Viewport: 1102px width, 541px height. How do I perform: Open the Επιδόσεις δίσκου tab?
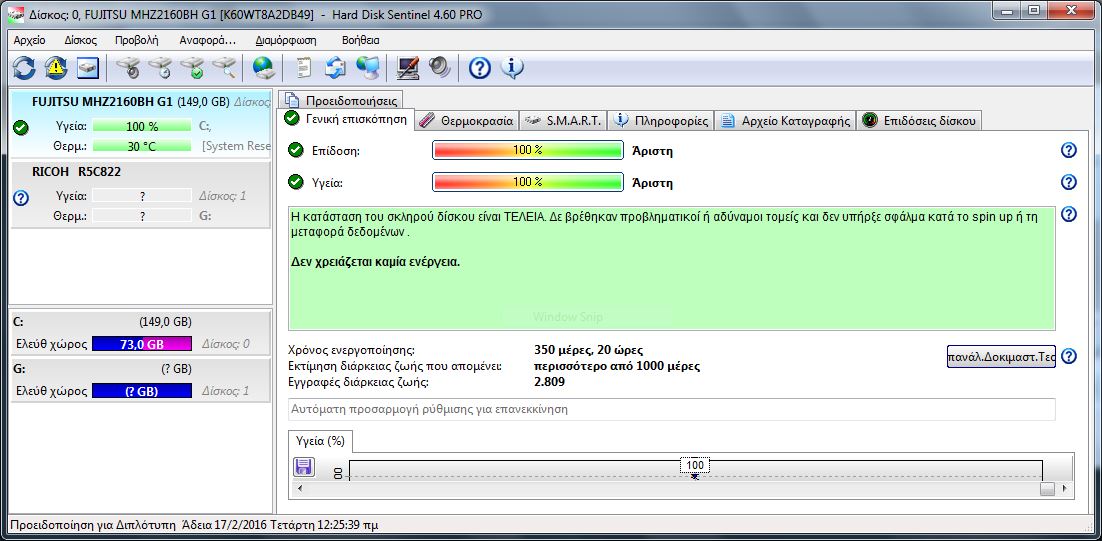pyautogui.click(x=919, y=121)
